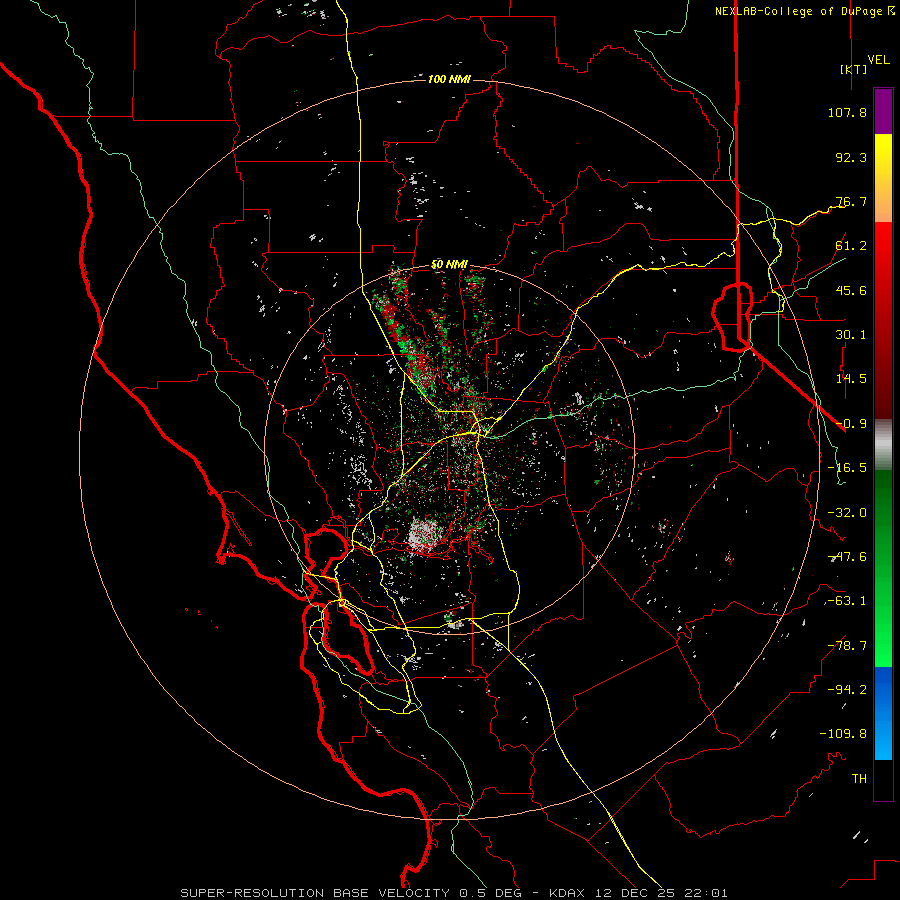This screenshot has width=900, height=900.
Task: Click the 14.5 scale label
Action: [851, 379]
